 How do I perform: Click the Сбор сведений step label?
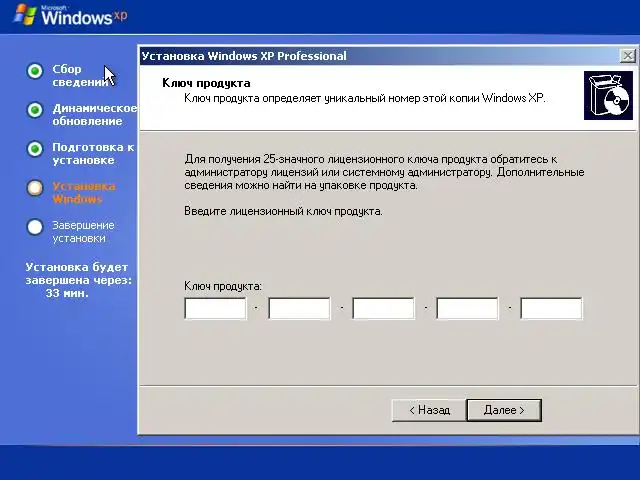(80, 76)
